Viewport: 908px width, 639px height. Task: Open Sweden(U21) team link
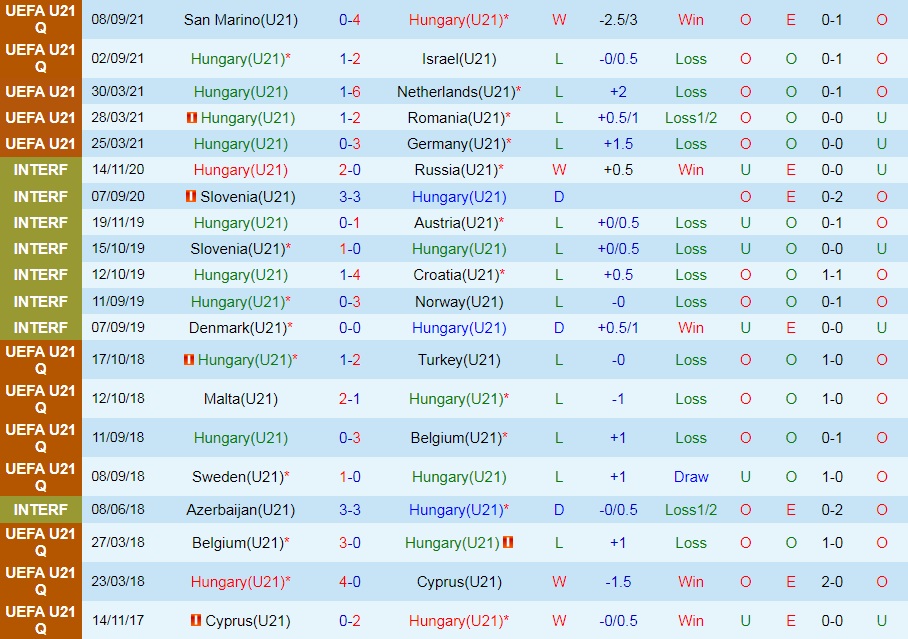pyautogui.click(x=238, y=477)
